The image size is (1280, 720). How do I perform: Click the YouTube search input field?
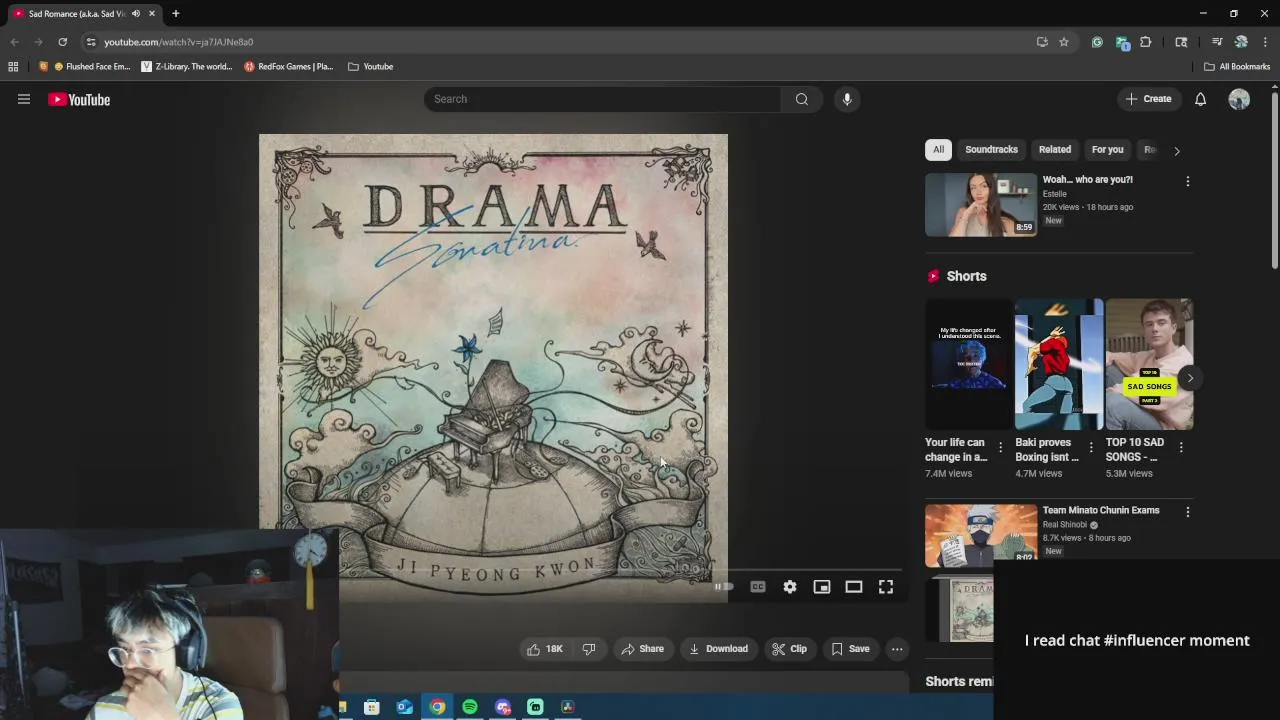tap(603, 99)
